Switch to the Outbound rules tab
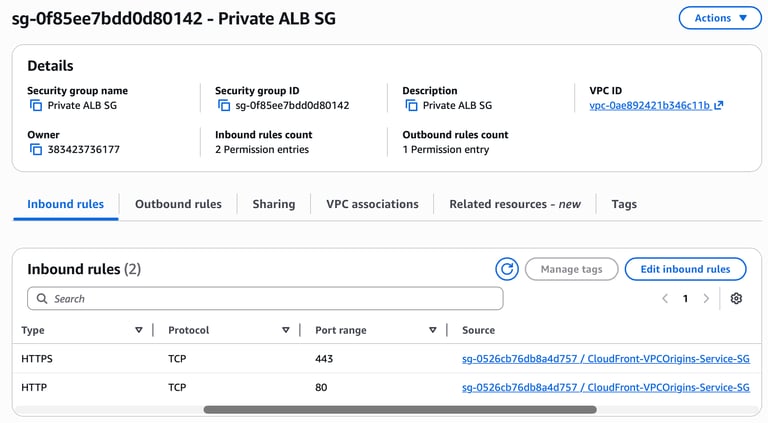 click(178, 204)
